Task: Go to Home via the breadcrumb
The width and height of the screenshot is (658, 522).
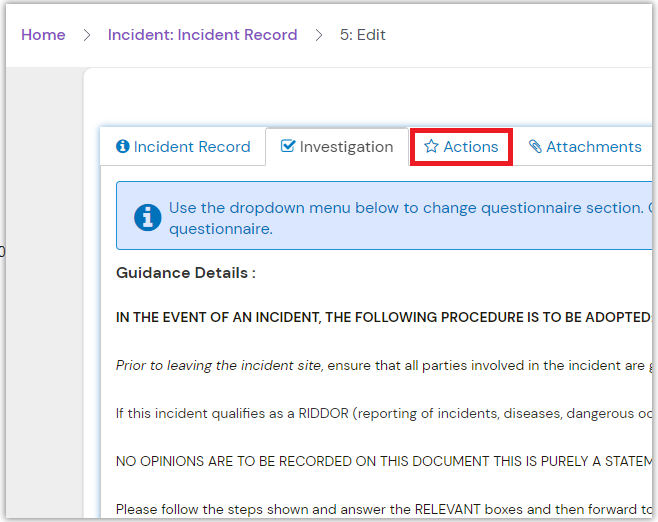Action: point(43,35)
